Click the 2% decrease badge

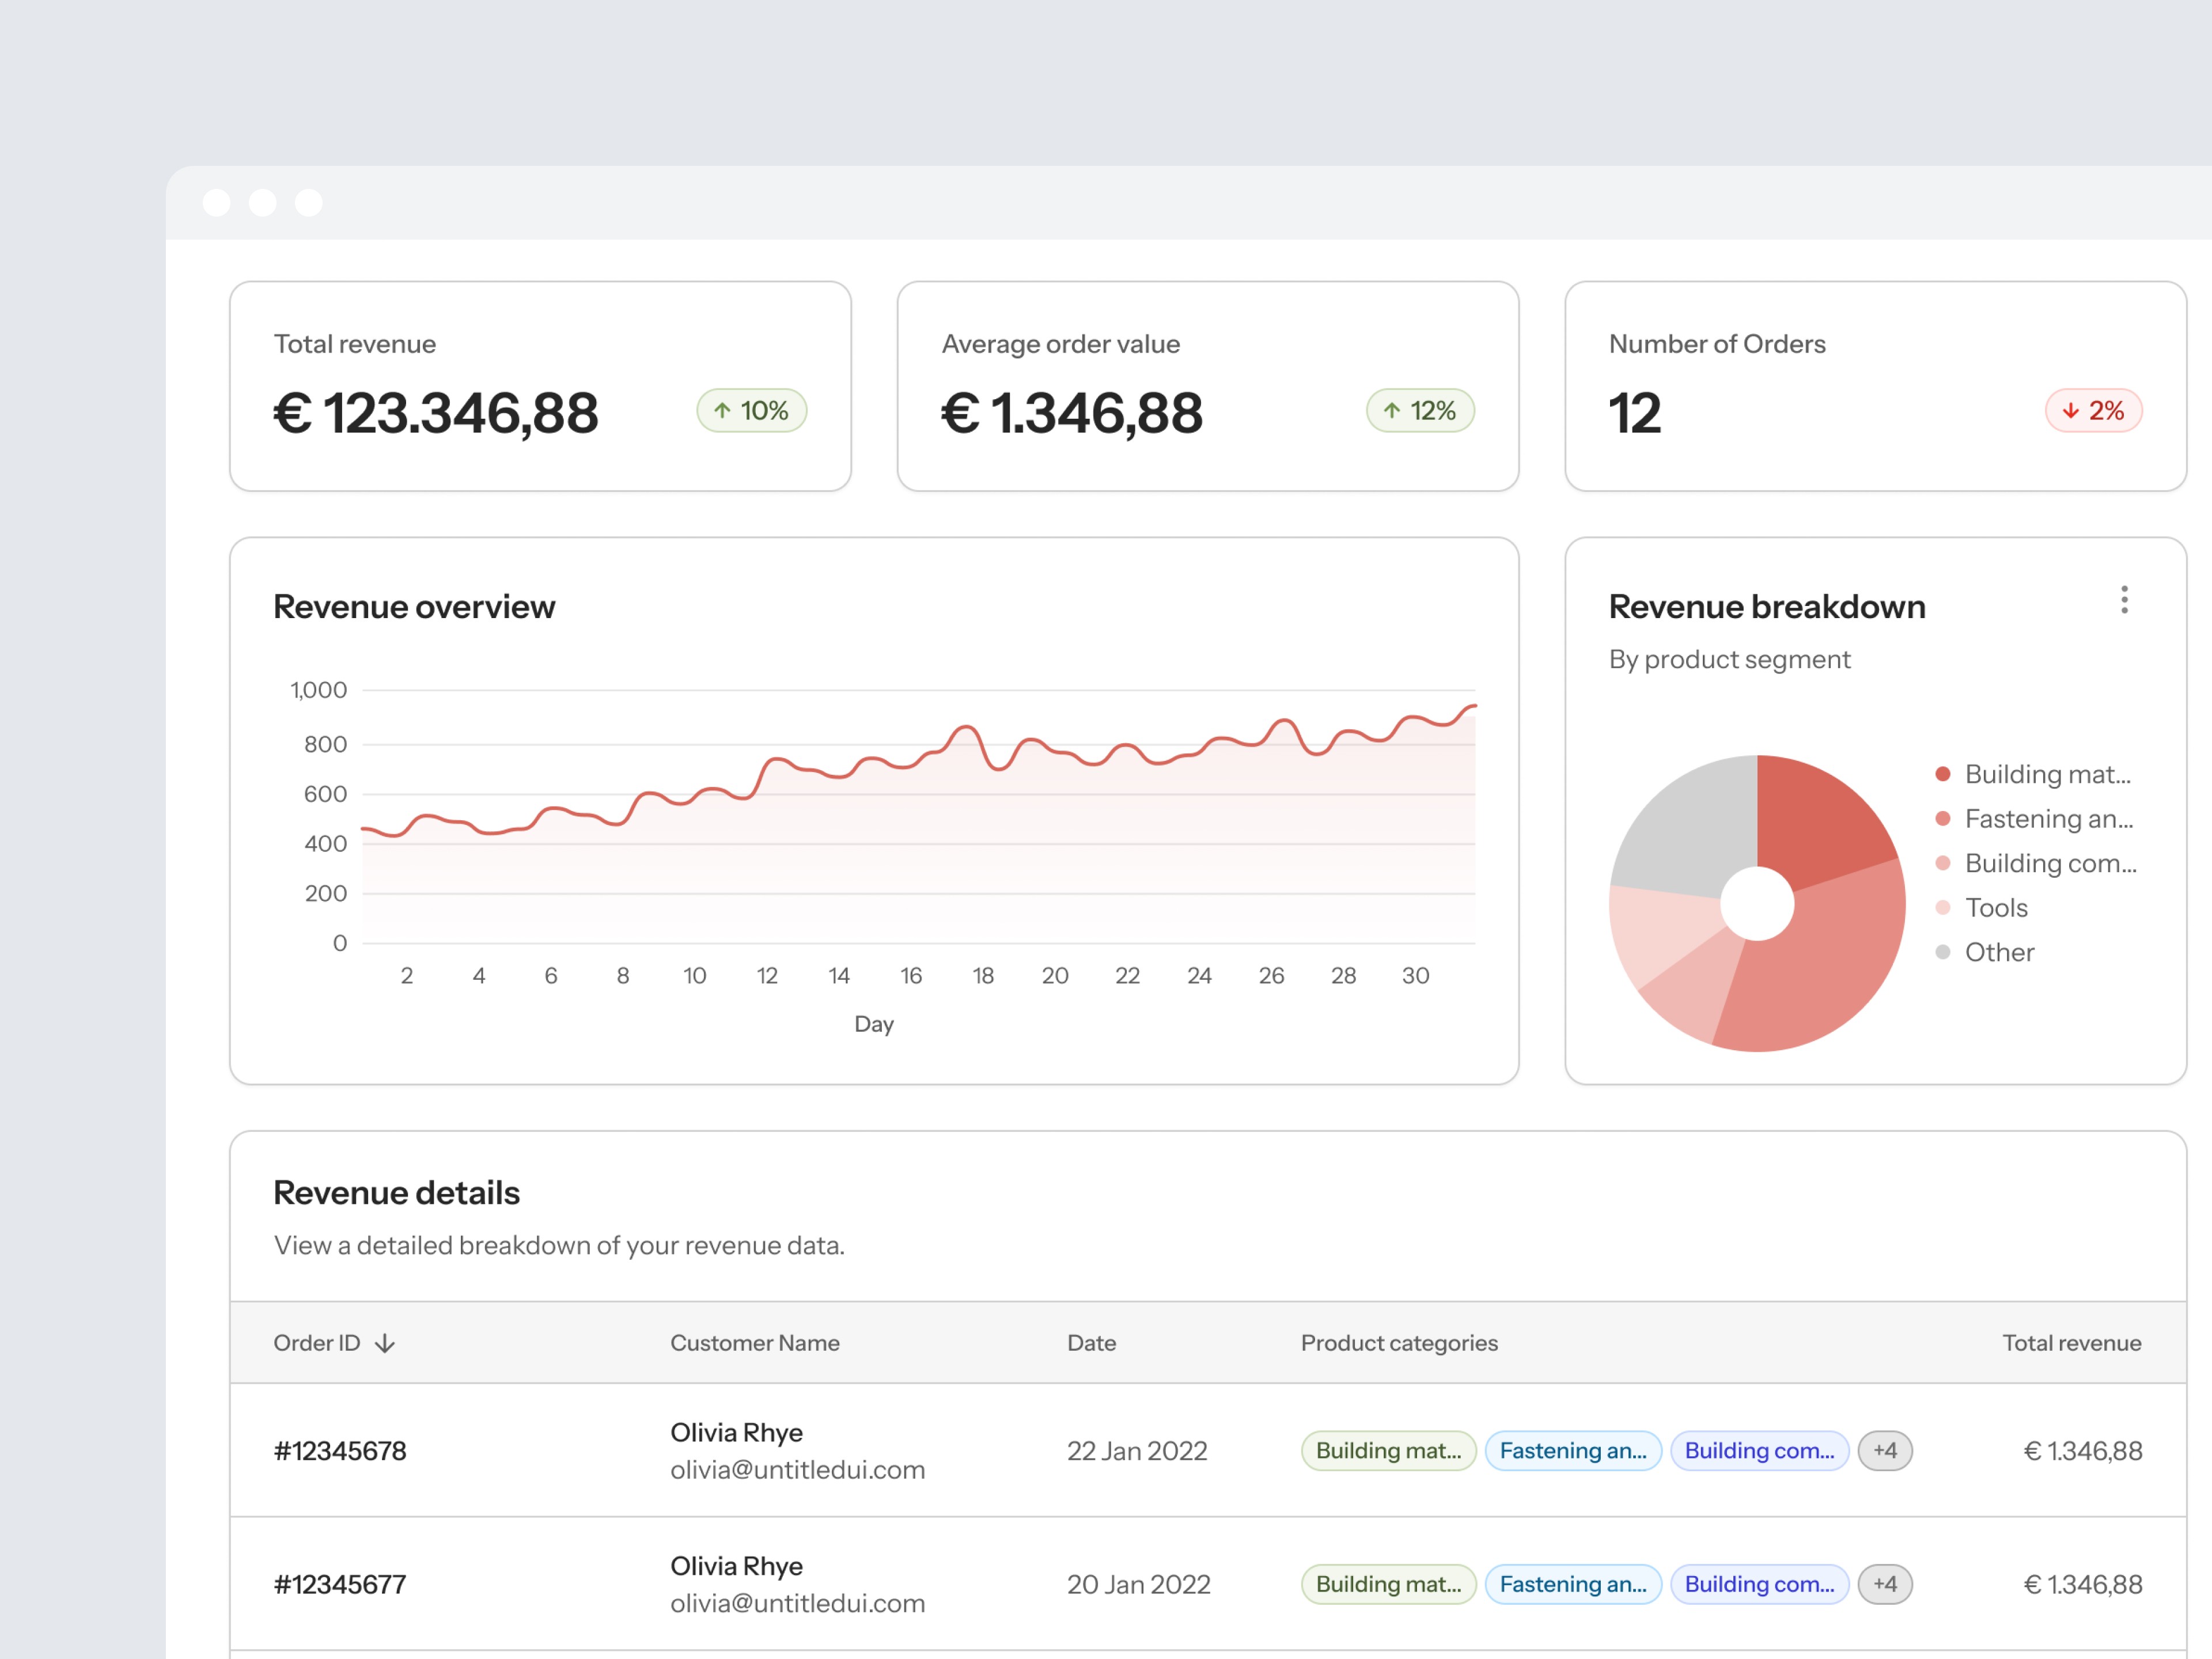coord(2093,411)
